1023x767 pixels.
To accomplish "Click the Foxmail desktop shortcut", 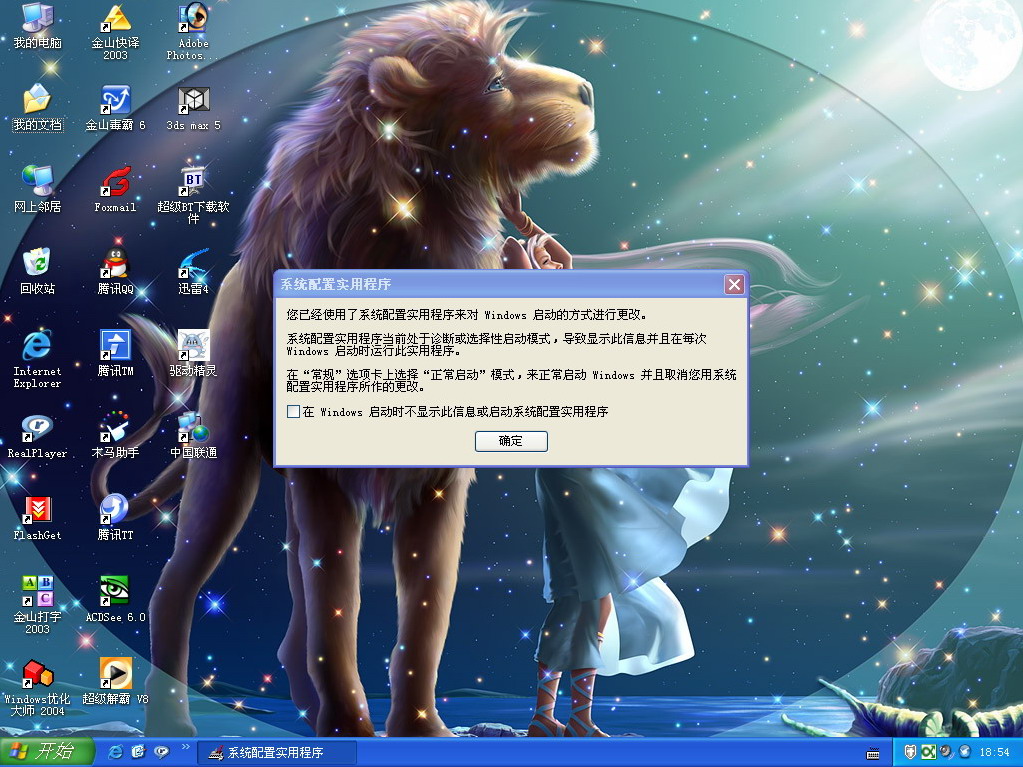I will pyautogui.click(x=115, y=189).
